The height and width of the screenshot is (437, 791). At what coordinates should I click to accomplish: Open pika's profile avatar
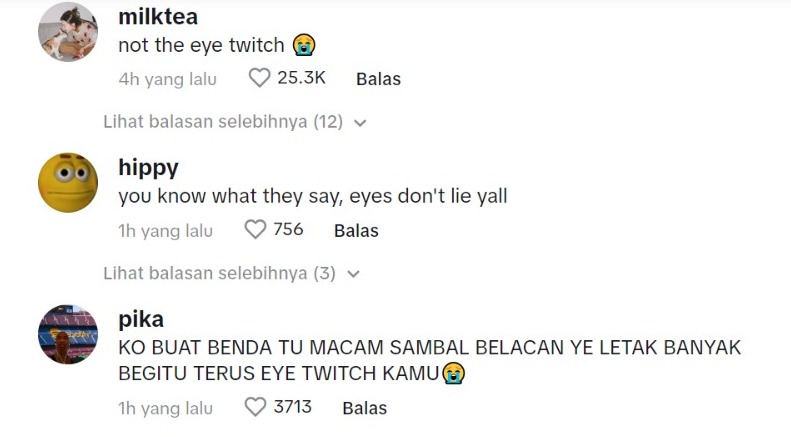tap(68, 335)
